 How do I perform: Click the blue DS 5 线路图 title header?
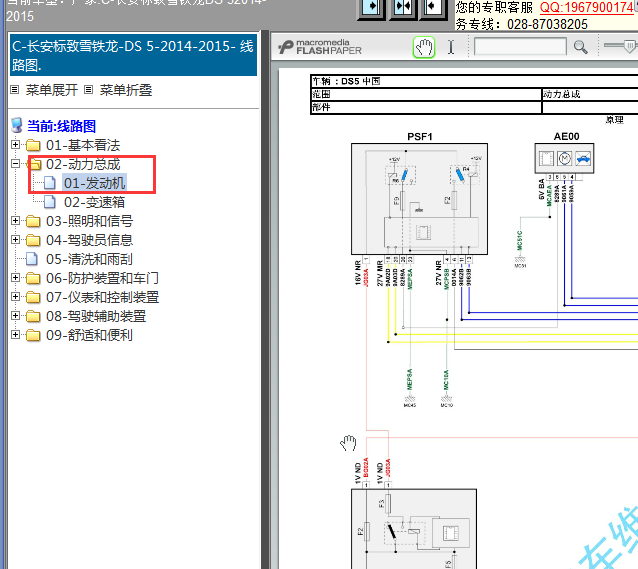[133, 55]
